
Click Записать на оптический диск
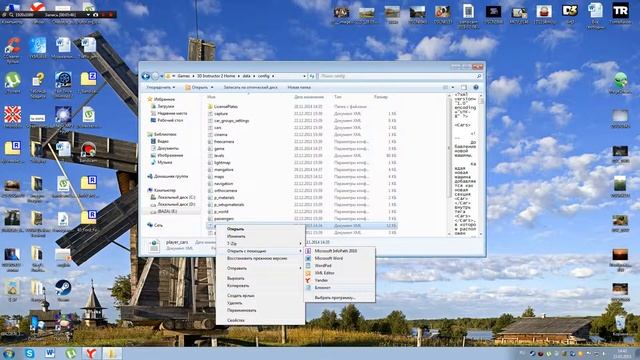click(x=250, y=87)
